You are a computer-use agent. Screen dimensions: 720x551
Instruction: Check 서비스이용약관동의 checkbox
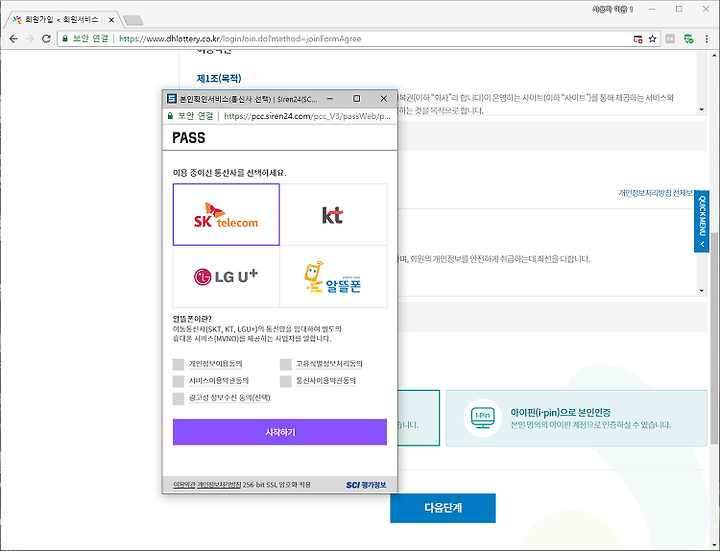tap(179, 382)
